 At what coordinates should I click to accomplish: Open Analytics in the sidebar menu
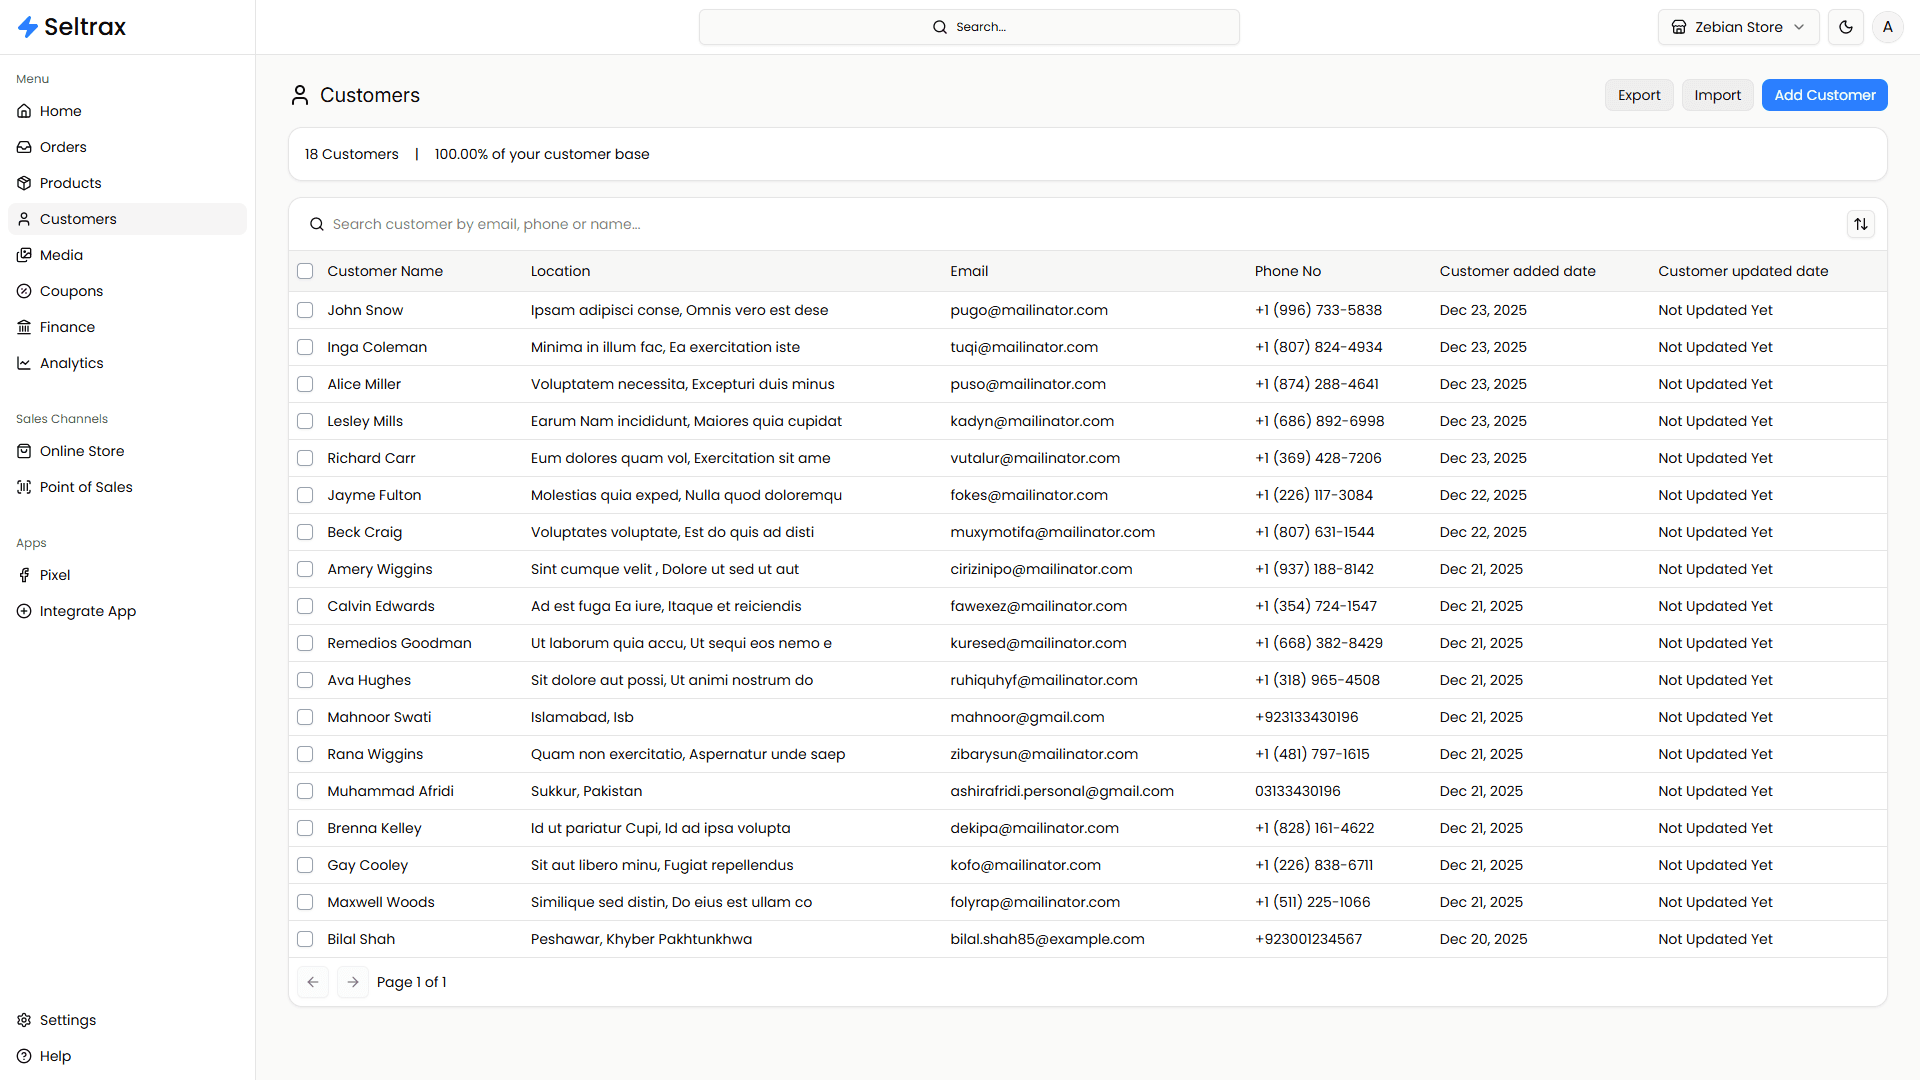pos(127,363)
